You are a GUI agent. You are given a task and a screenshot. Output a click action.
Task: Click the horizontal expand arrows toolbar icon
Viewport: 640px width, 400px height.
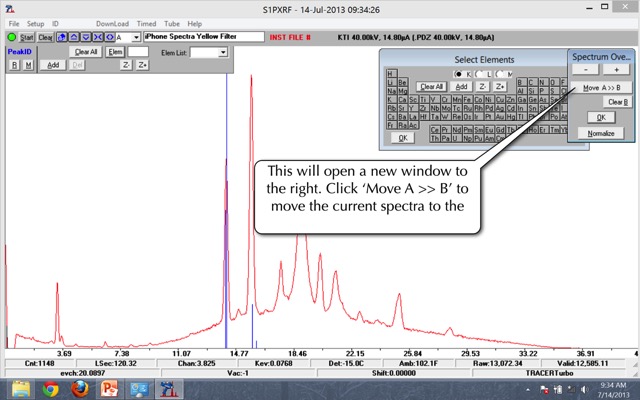(110, 37)
